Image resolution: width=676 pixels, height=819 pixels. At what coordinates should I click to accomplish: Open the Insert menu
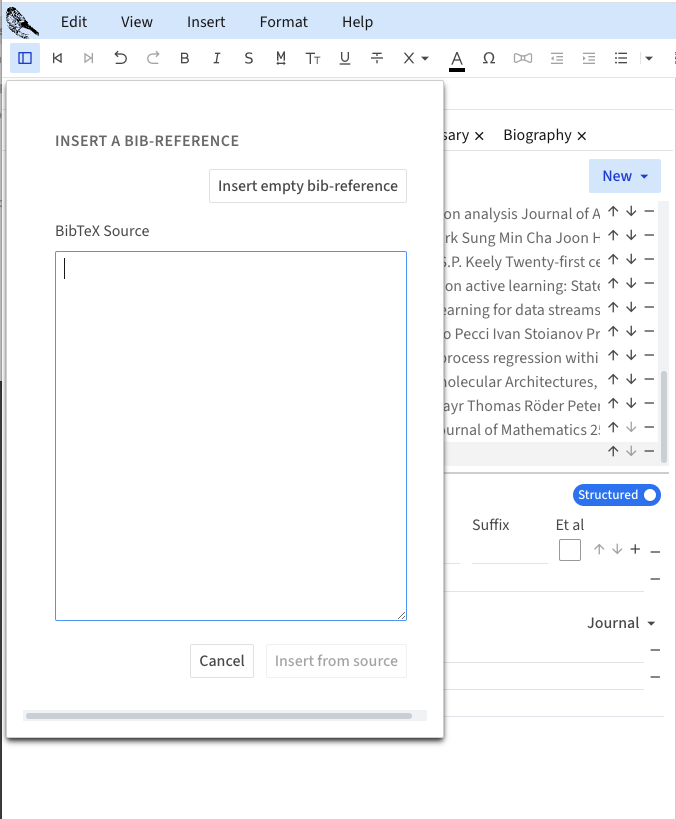pyautogui.click(x=206, y=22)
